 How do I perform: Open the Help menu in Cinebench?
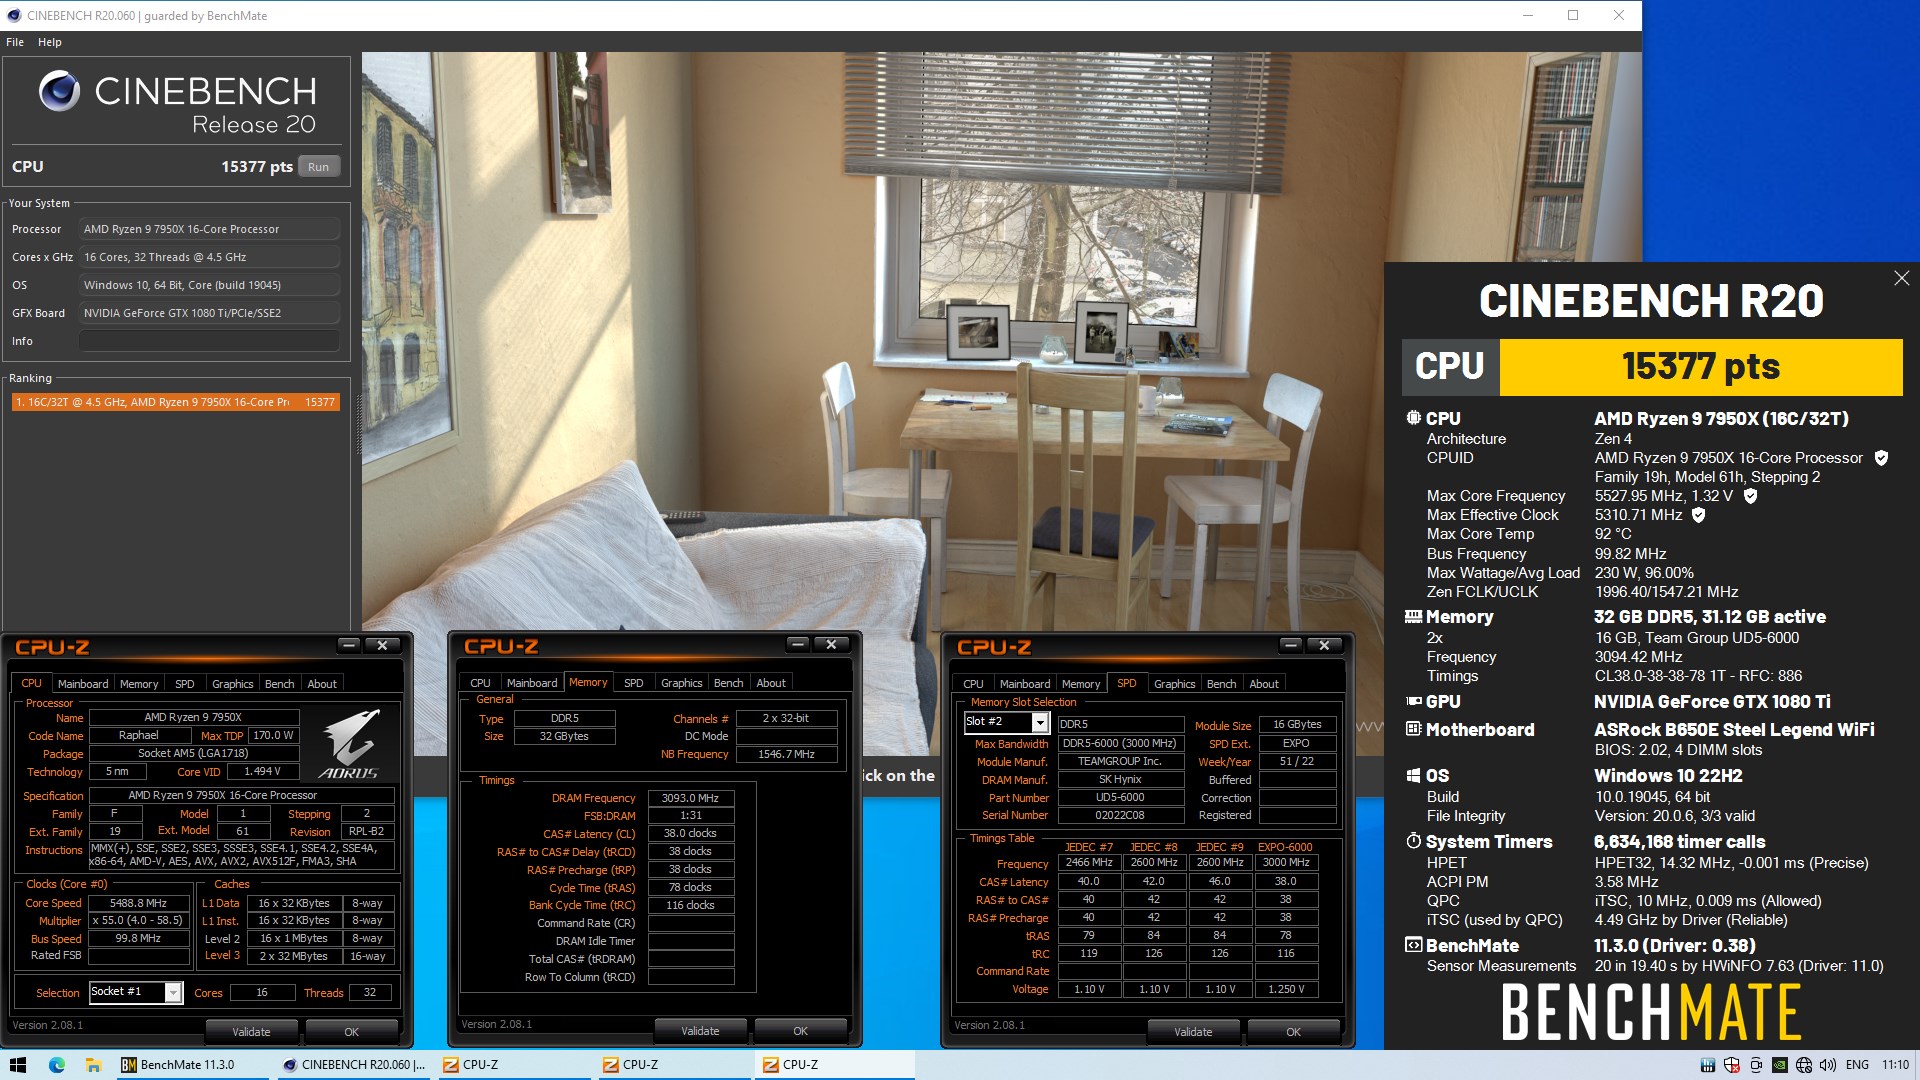point(50,42)
